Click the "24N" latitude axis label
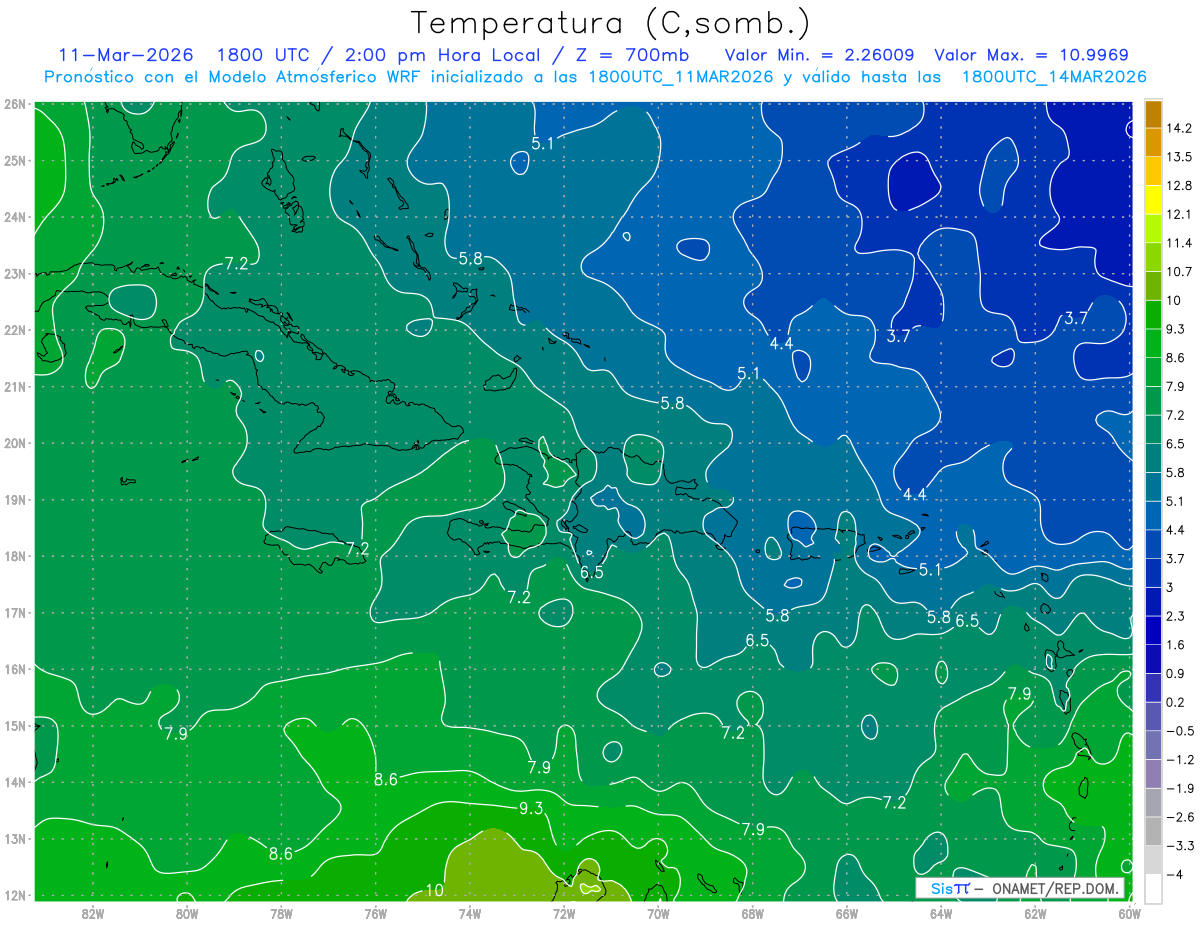 point(14,217)
